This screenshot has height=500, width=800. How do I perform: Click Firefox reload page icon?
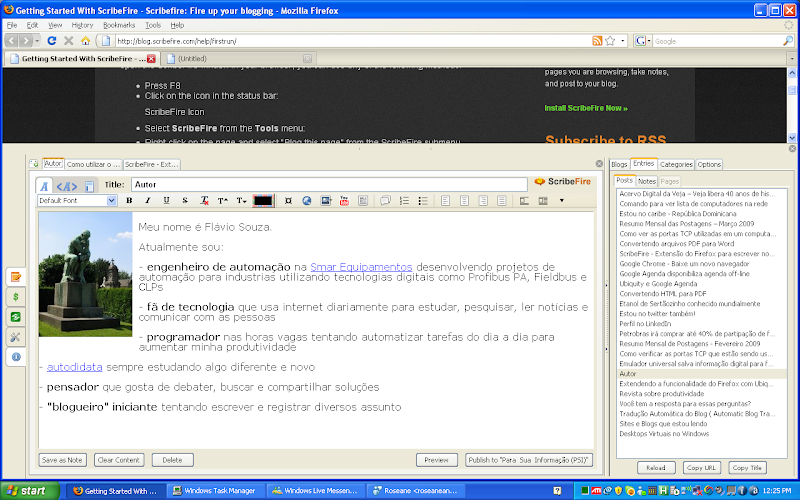52,41
